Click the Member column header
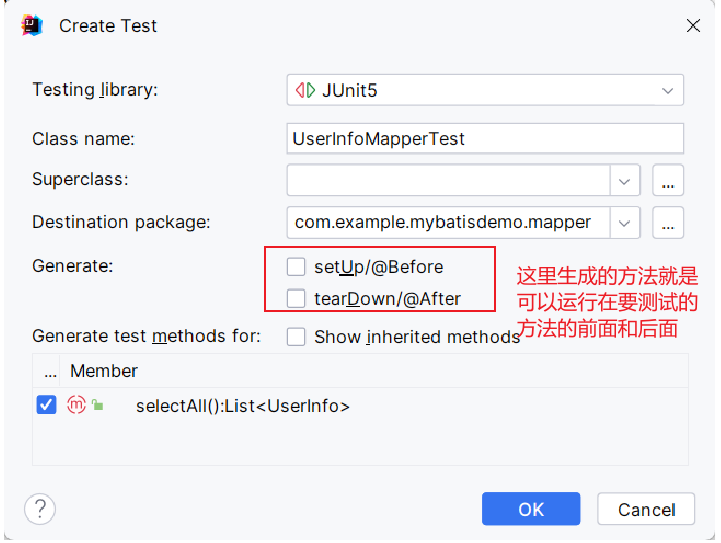Image resolution: width=721 pixels, height=543 pixels. click(104, 371)
